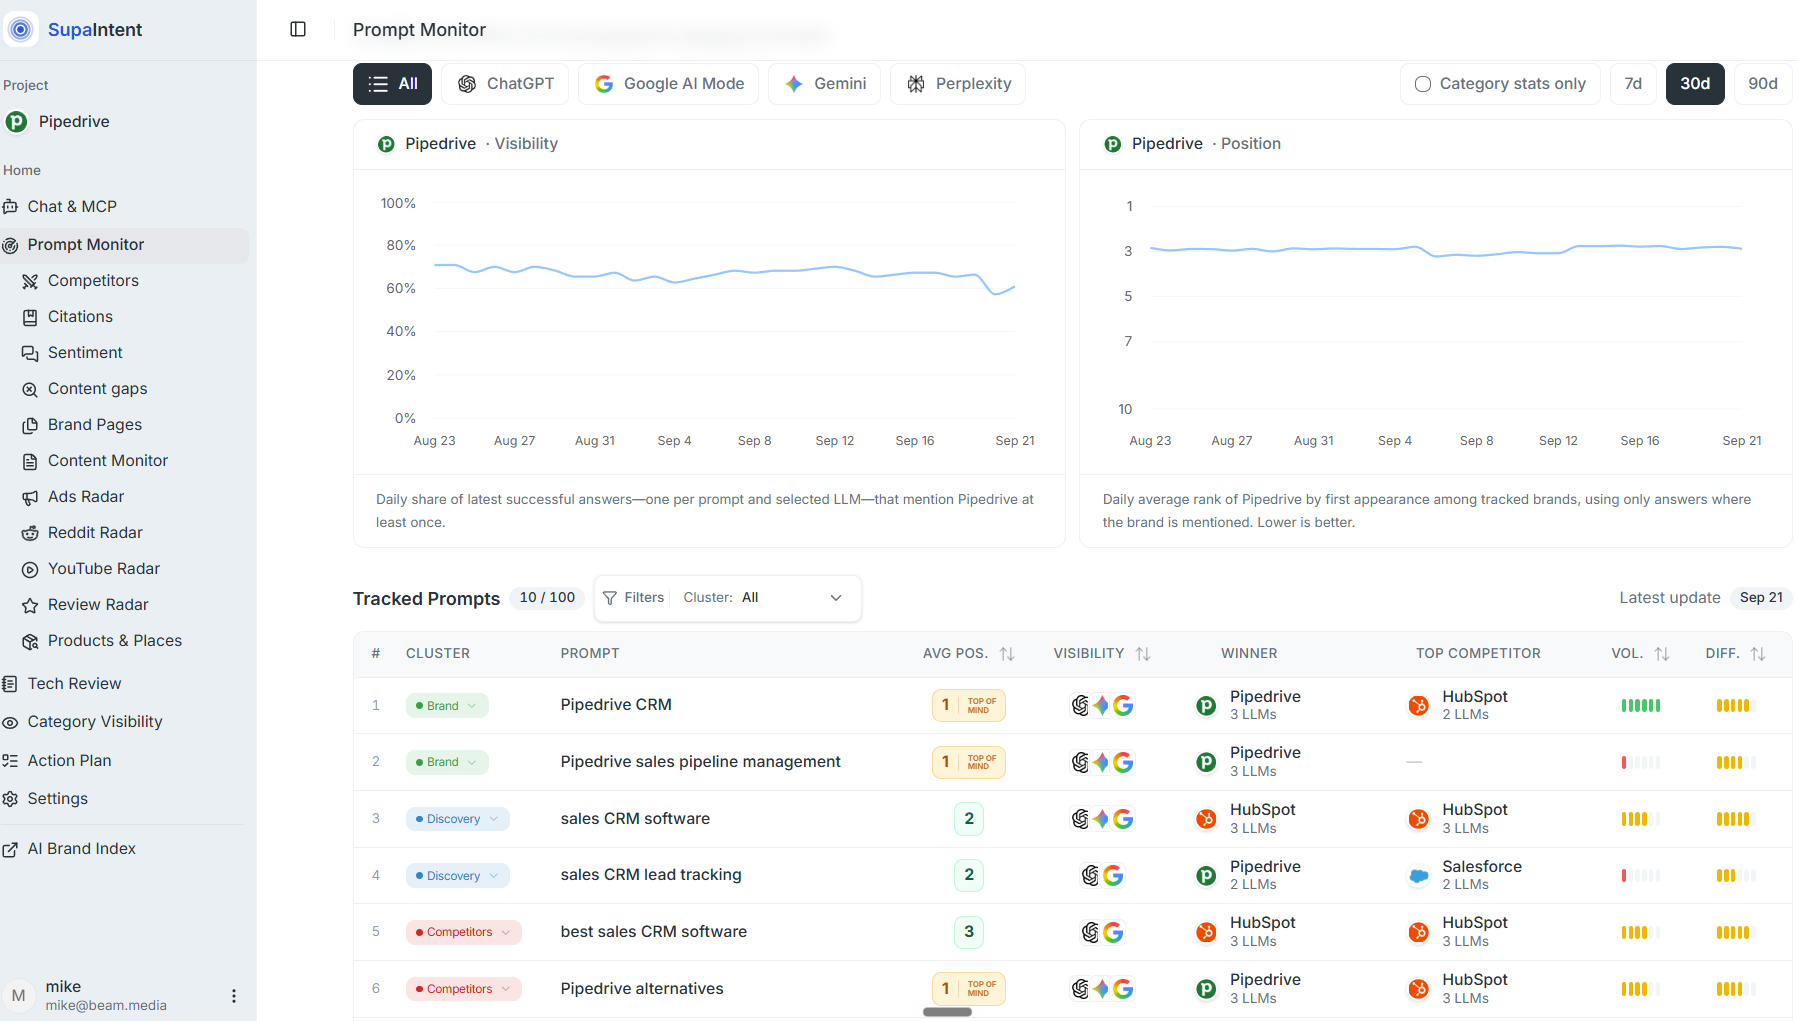The image size is (1797, 1021).
Task: Open Cluster All dropdown
Action: click(x=764, y=598)
